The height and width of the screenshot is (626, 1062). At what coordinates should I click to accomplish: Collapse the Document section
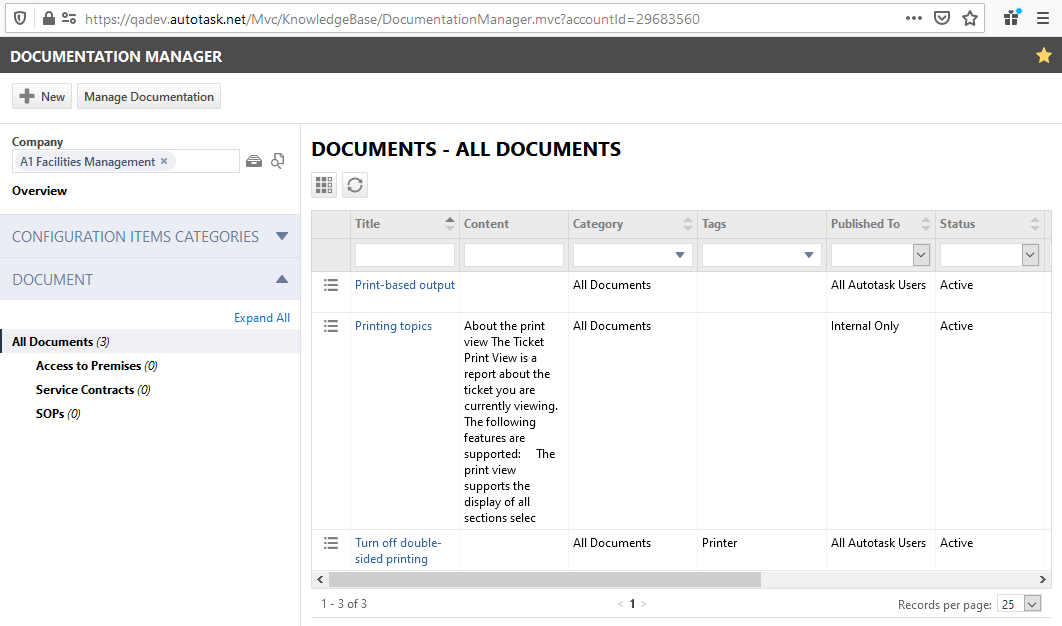(x=282, y=279)
